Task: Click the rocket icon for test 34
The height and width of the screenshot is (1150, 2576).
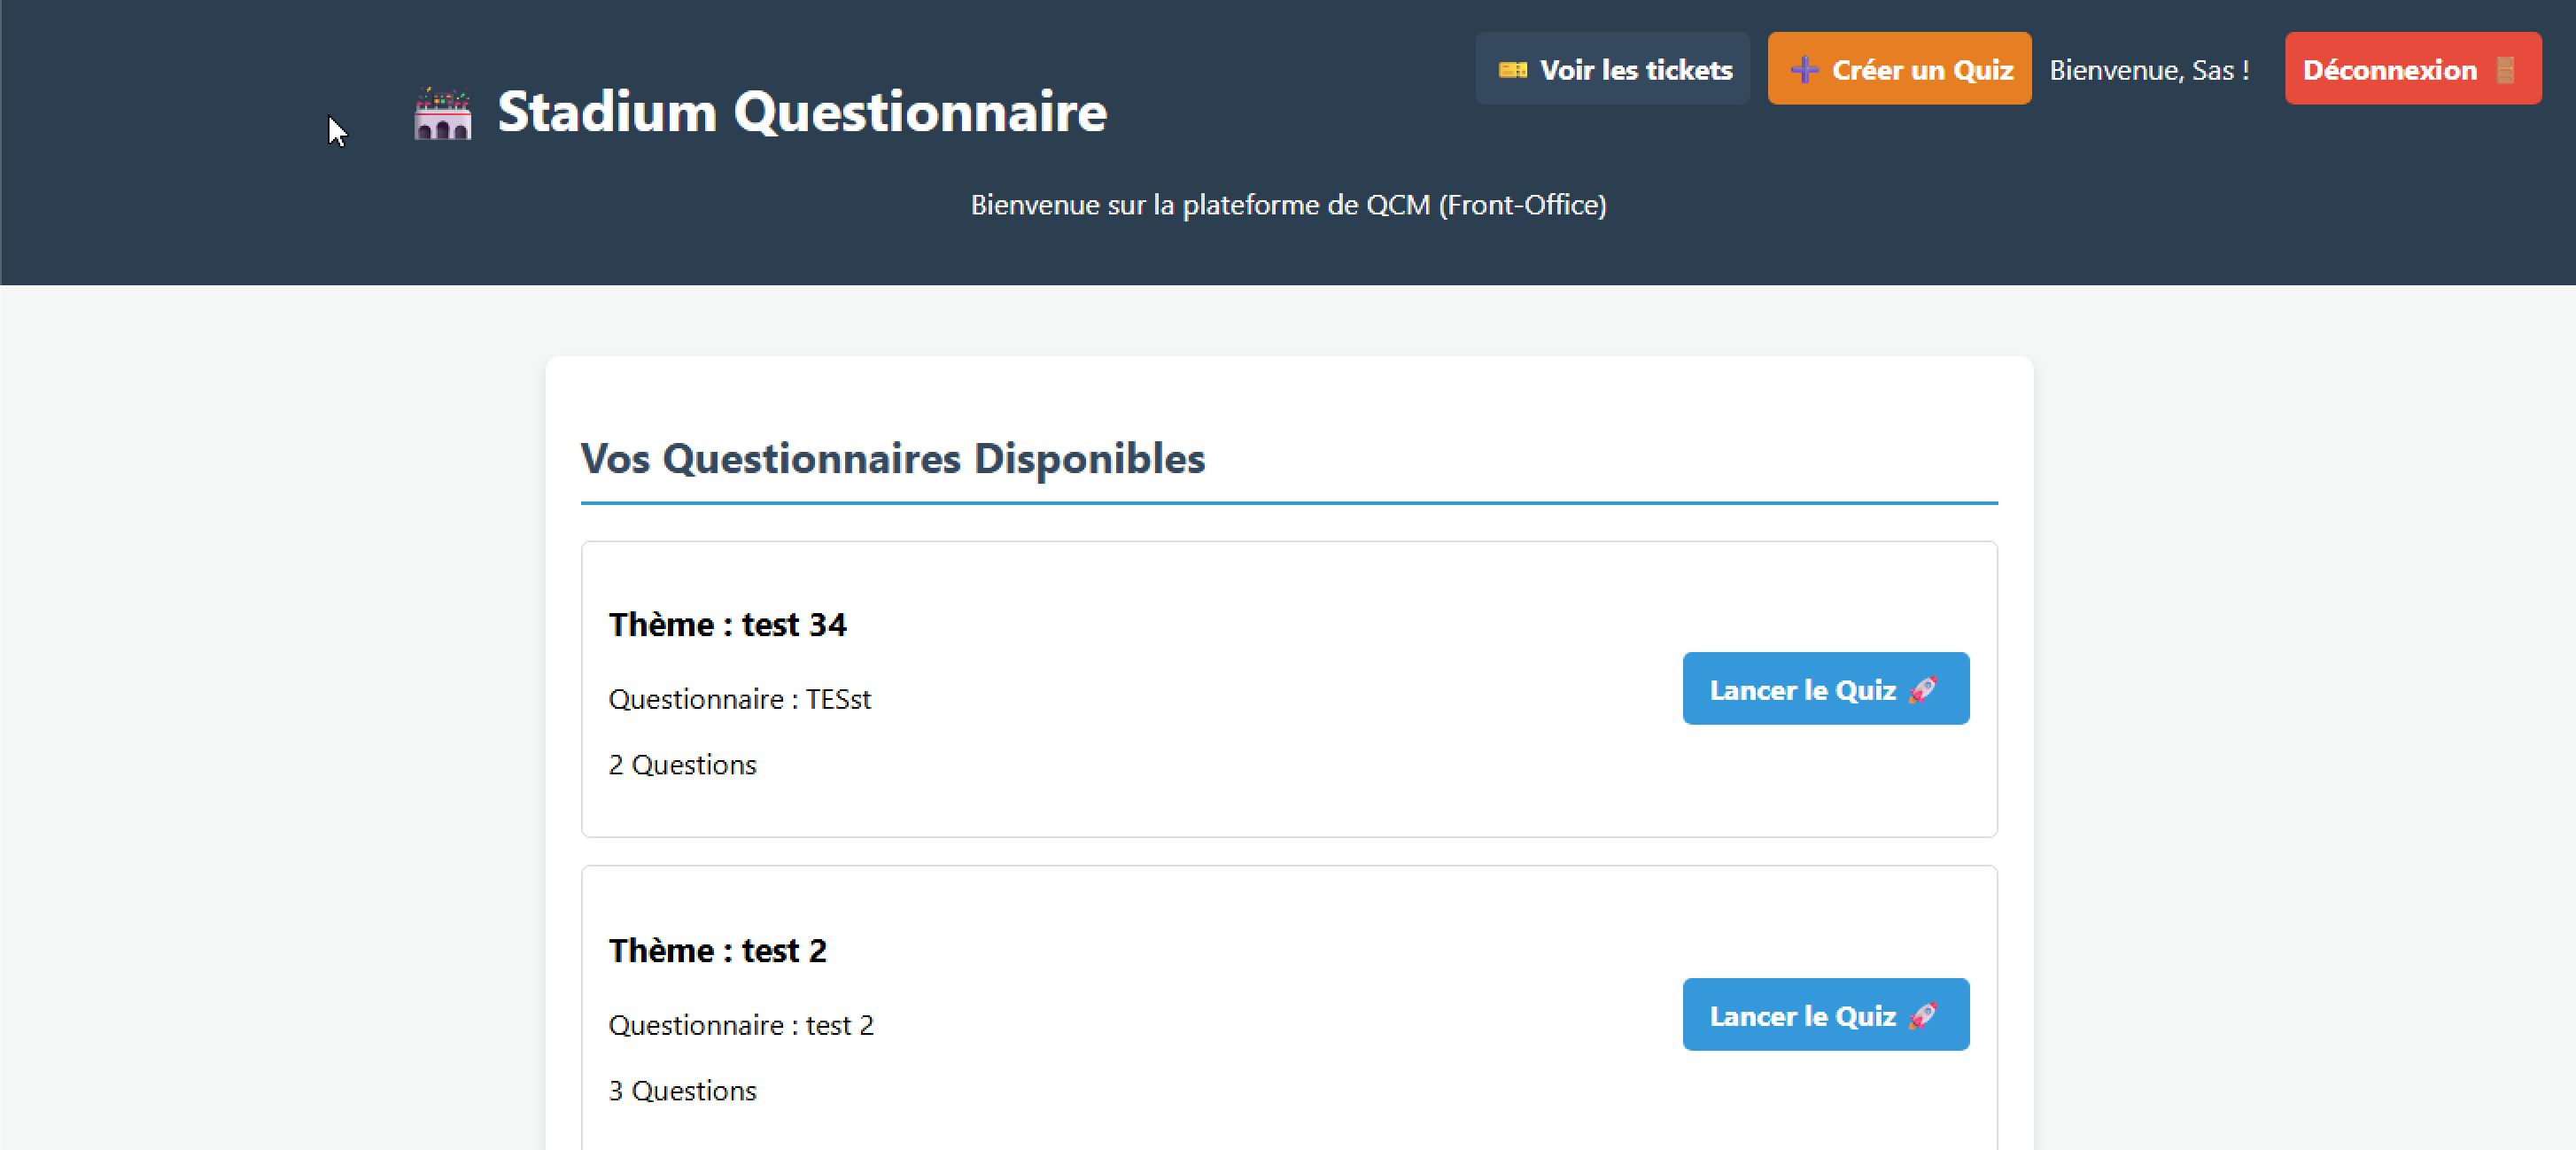Action: pos(1922,690)
